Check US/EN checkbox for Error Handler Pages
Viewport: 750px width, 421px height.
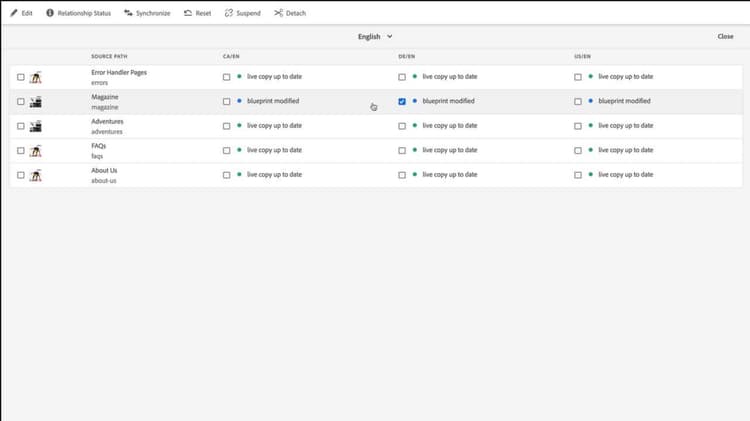(x=578, y=77)
